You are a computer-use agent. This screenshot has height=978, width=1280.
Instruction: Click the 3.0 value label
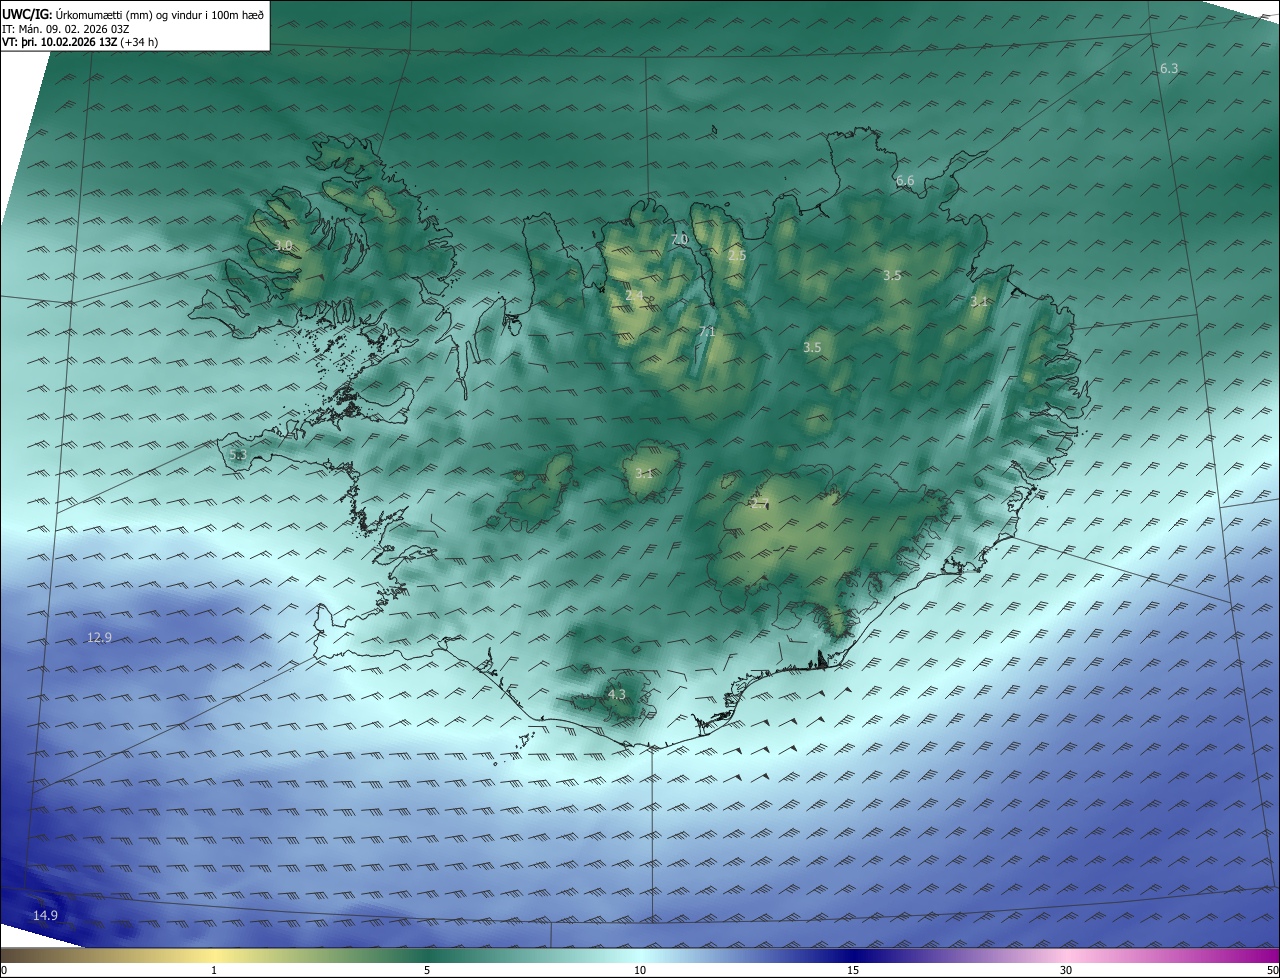point(283,245)
